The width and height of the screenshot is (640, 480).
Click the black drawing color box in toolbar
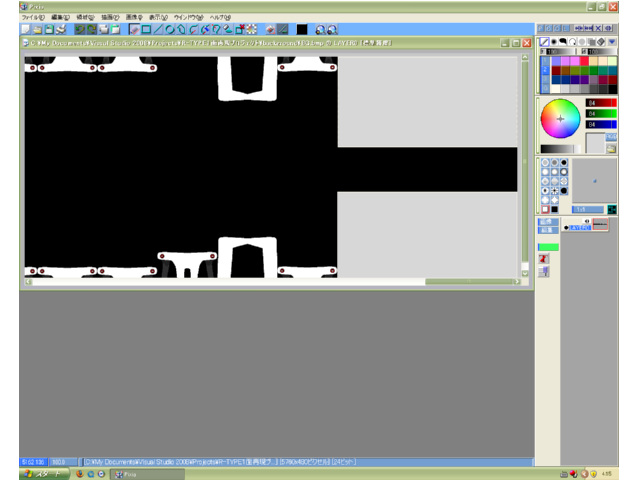(302, 29)
